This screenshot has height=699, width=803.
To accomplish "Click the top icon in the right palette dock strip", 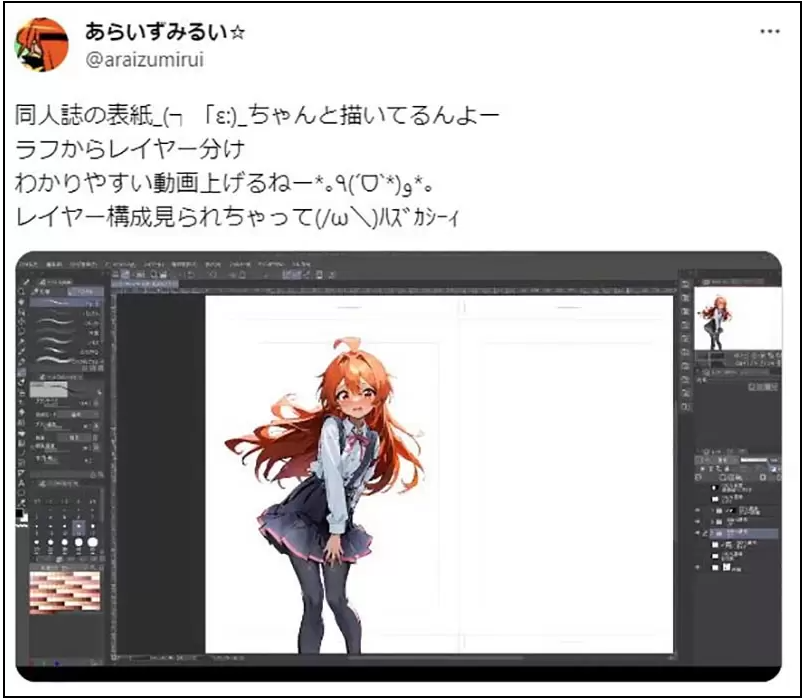I will (686, 285).
